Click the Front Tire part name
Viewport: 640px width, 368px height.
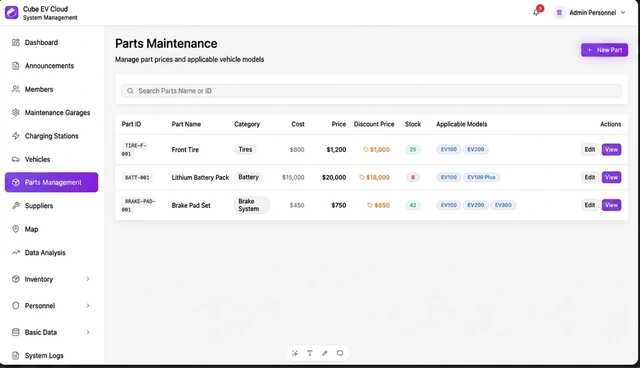pos(185,150)
